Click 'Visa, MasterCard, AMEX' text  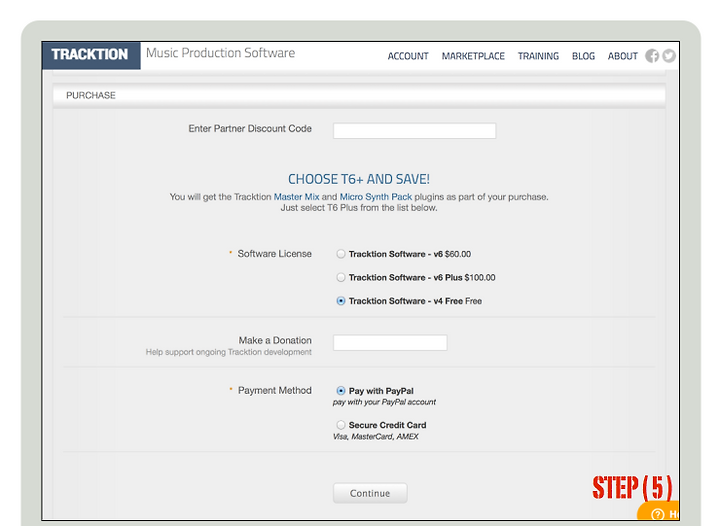[376, 436]
